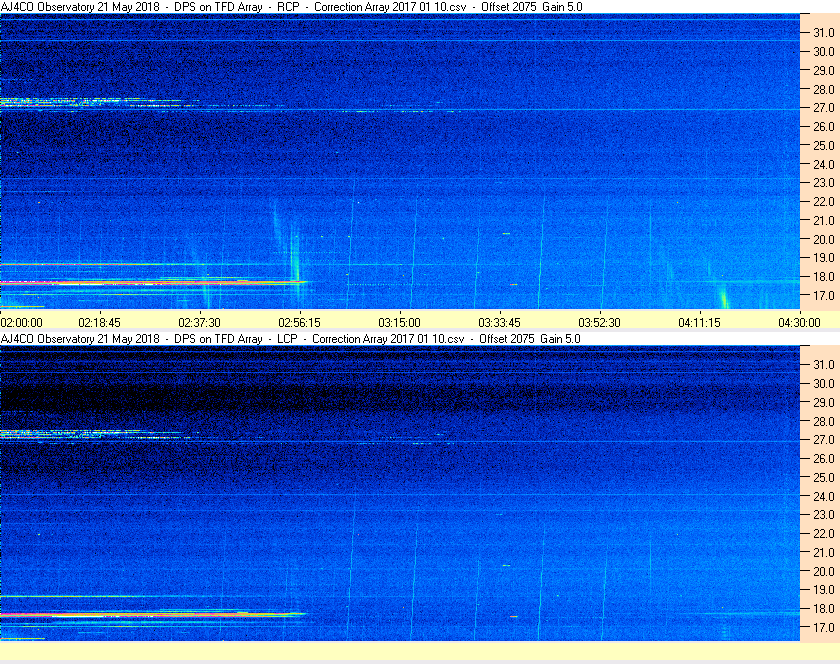840x664 pixels.
Task: Click the 02:18:45 time axis label
Action: 100,323
